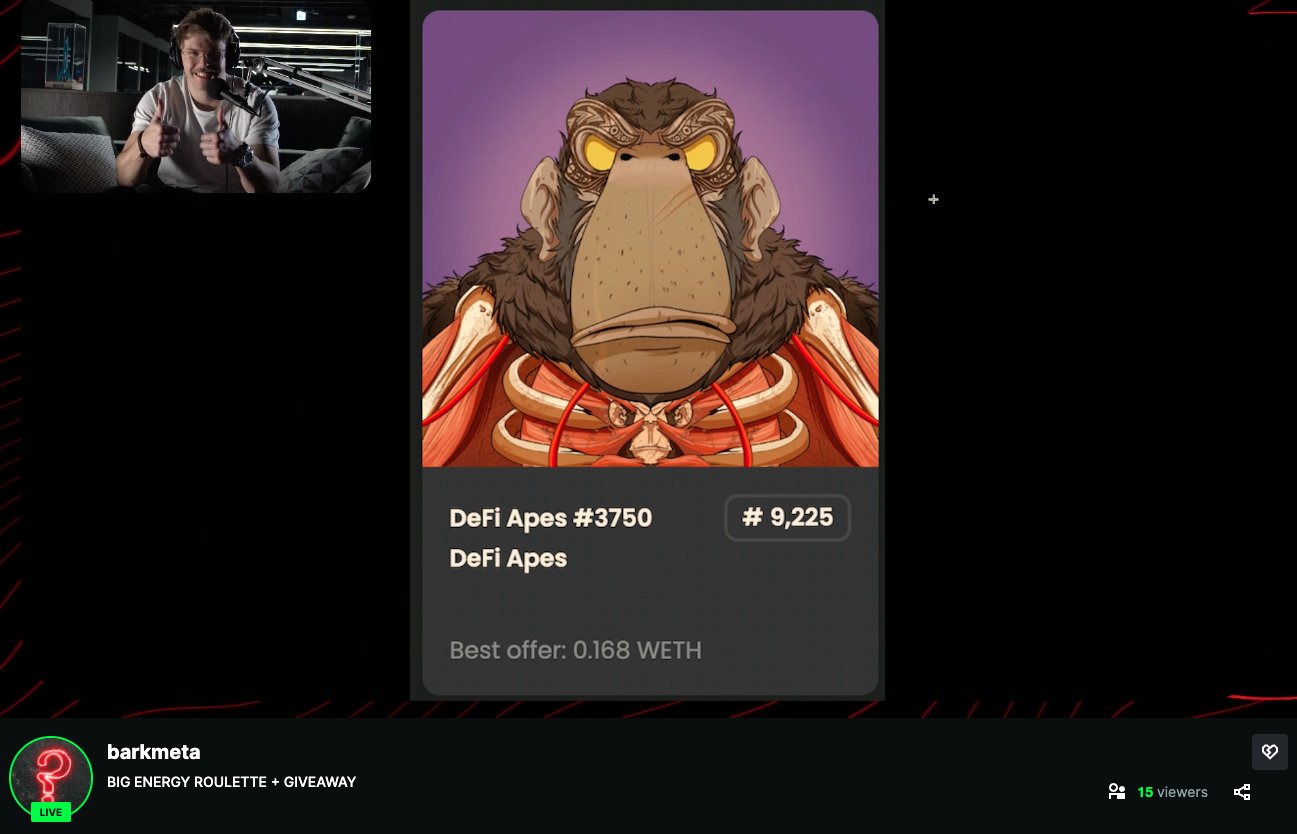Click the ape's yellow glowing eyes
Screen dimensions: 1297x834
tap(650, 153)
